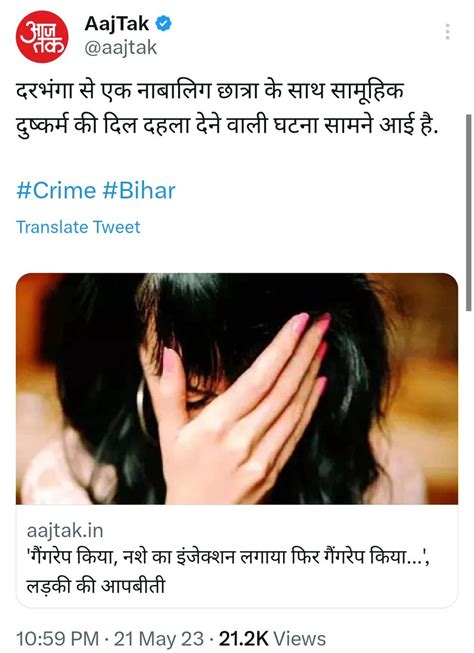
Task: Open the article preview image
Action: pos(237,389)
